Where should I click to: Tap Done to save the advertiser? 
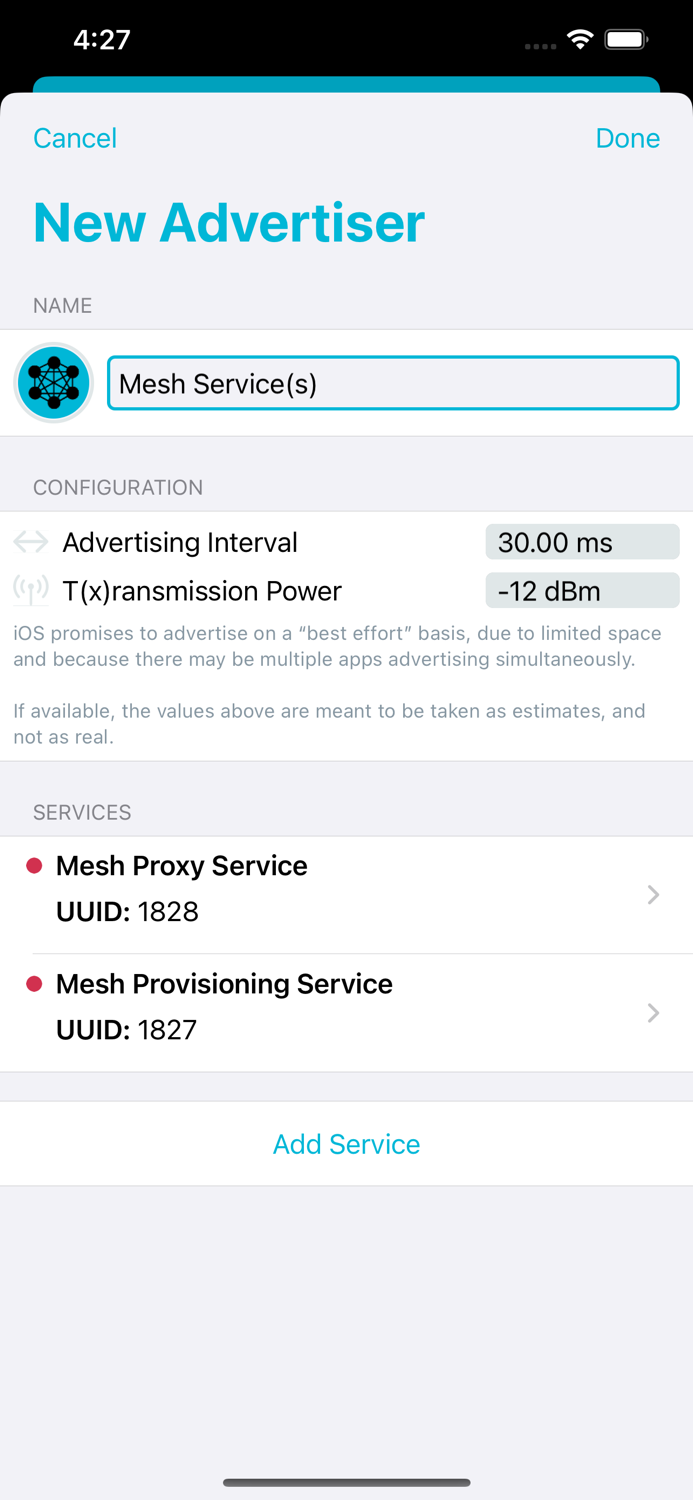tap(628, 138)
